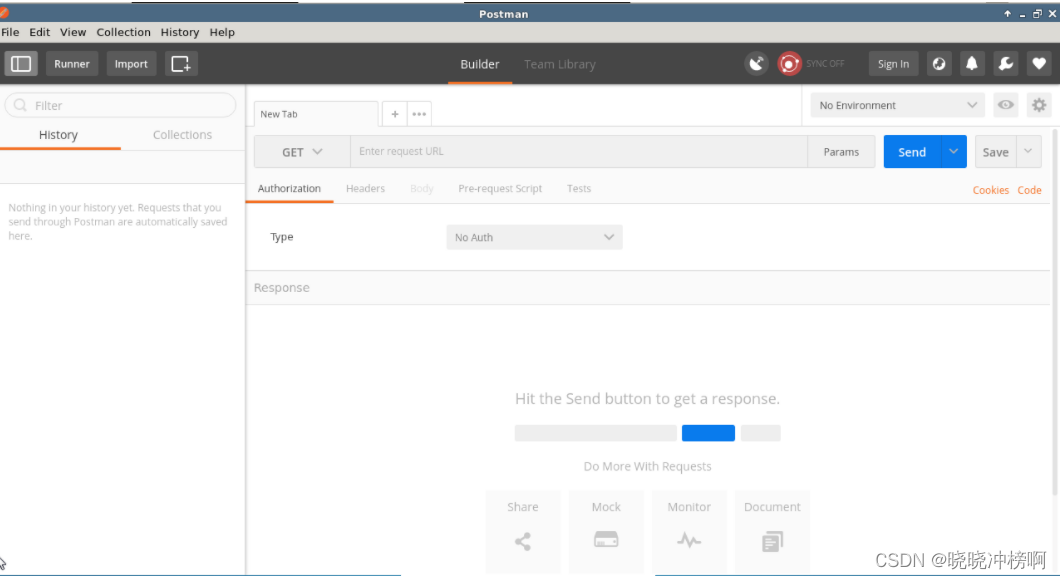Viewport: 1062px width, 579px height.
Task: Focus the Filter input field
Action: [x=121, y=105]
